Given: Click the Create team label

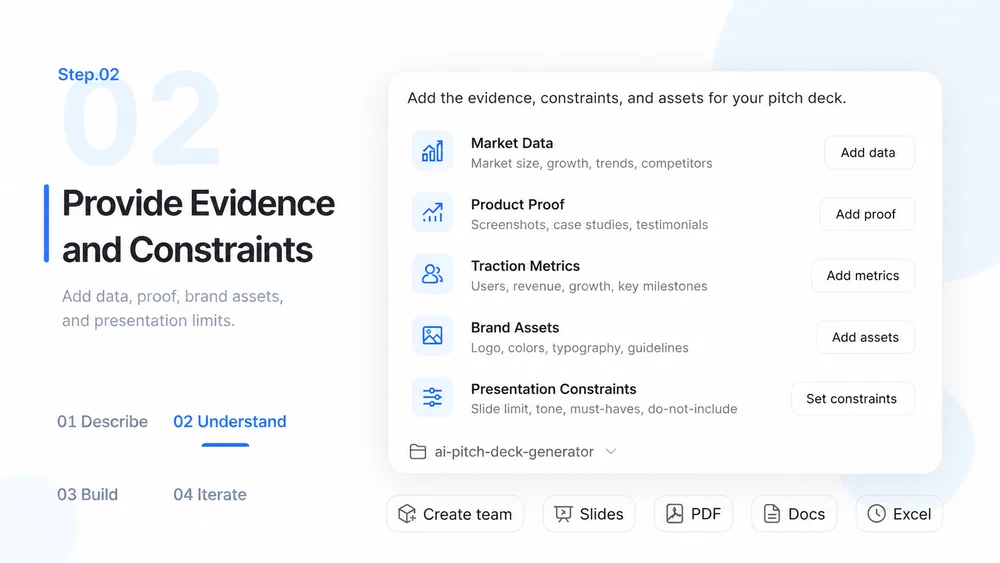Looking at the screenshot, I should point(467,514).
